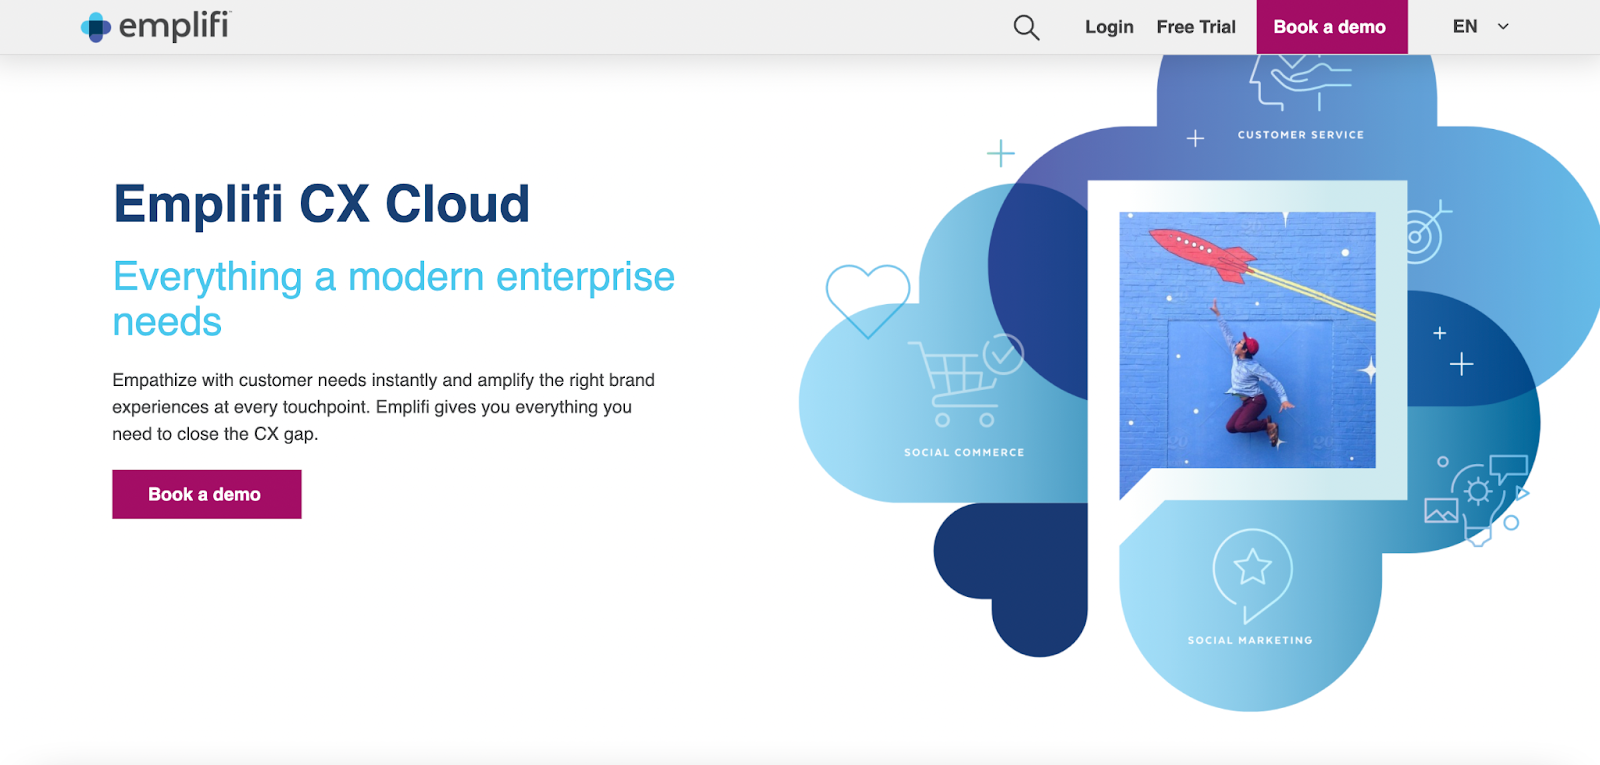Image resolution: width=1600 pixels, height=765 pixels.
Task: Click the CUSTOMER SERVICE label
Action: [1300, 135]
